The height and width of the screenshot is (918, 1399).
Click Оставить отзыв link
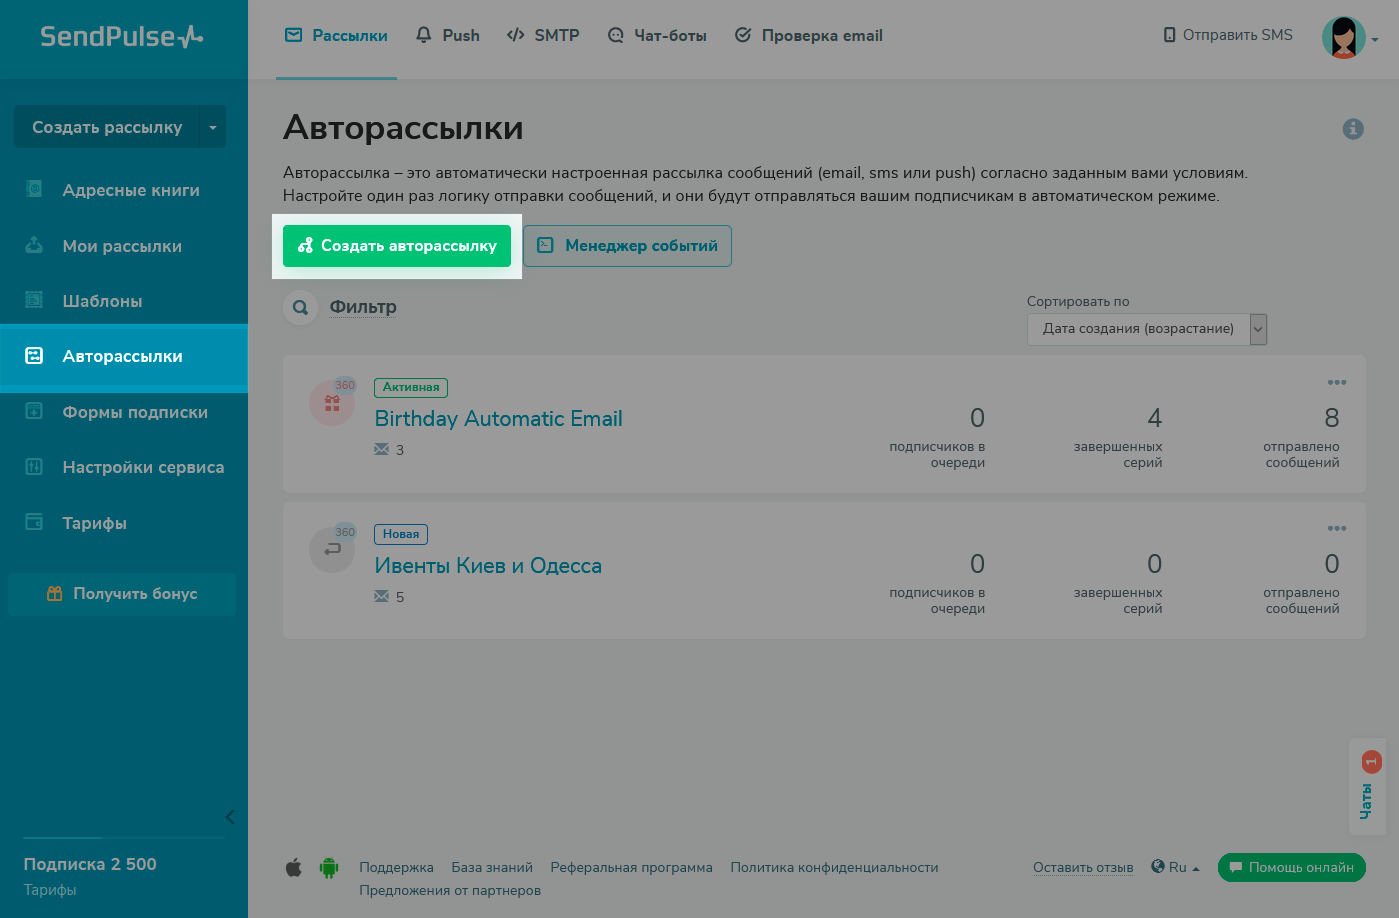[x=1083, y=868]
